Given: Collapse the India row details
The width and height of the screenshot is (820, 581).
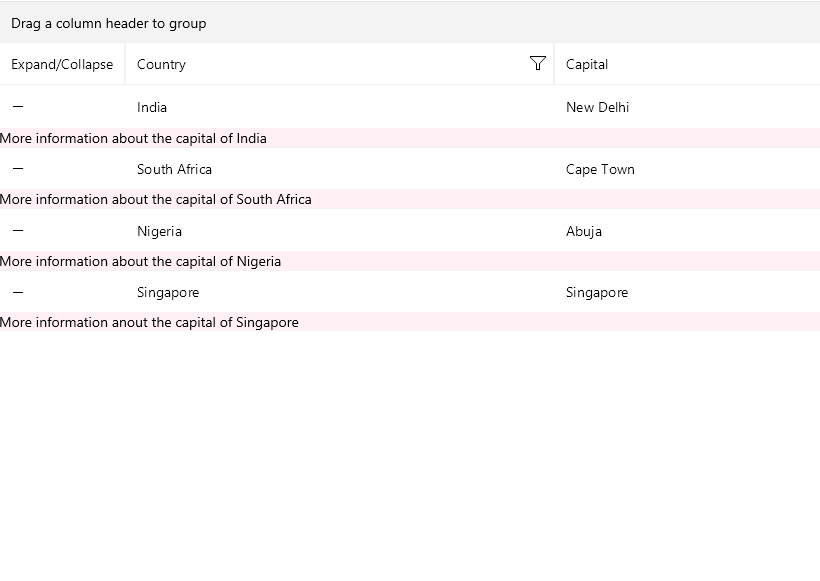Looking at the screenshot, I should [x=18, y=107].
